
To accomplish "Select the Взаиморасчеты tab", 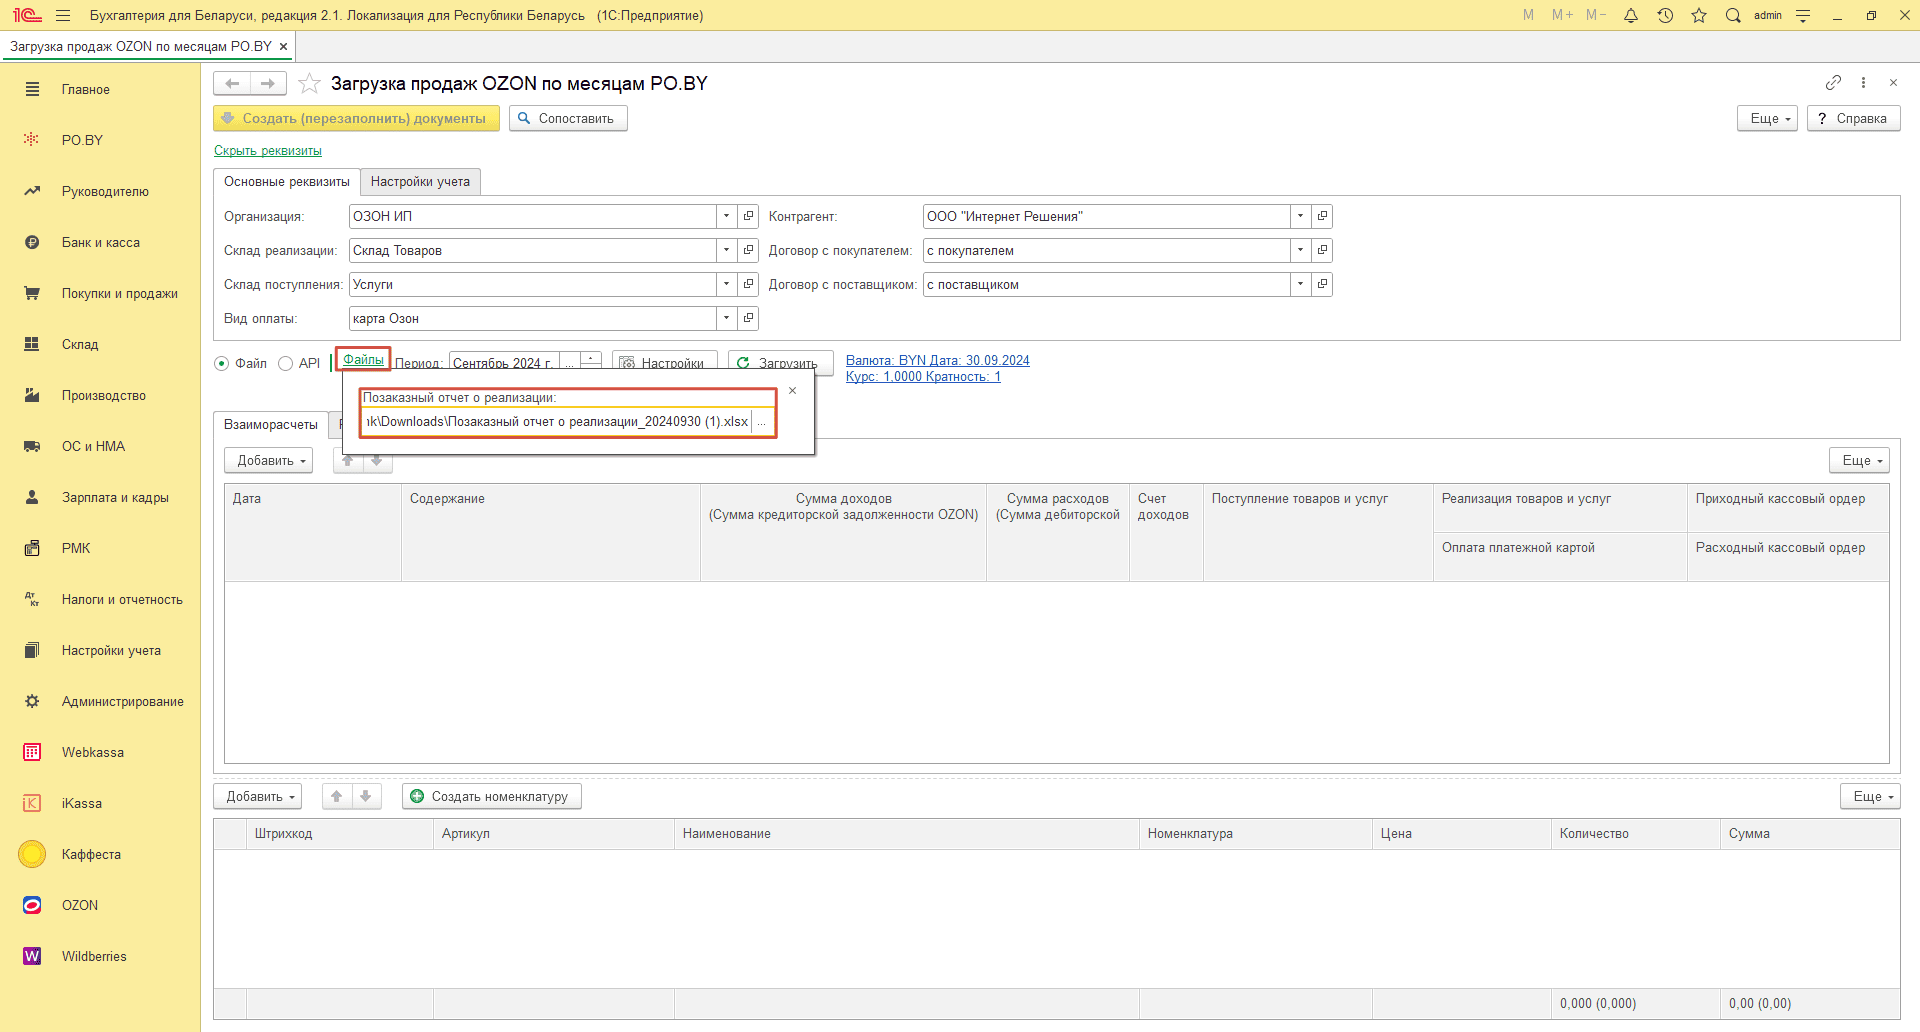I will tap(271, 424).
